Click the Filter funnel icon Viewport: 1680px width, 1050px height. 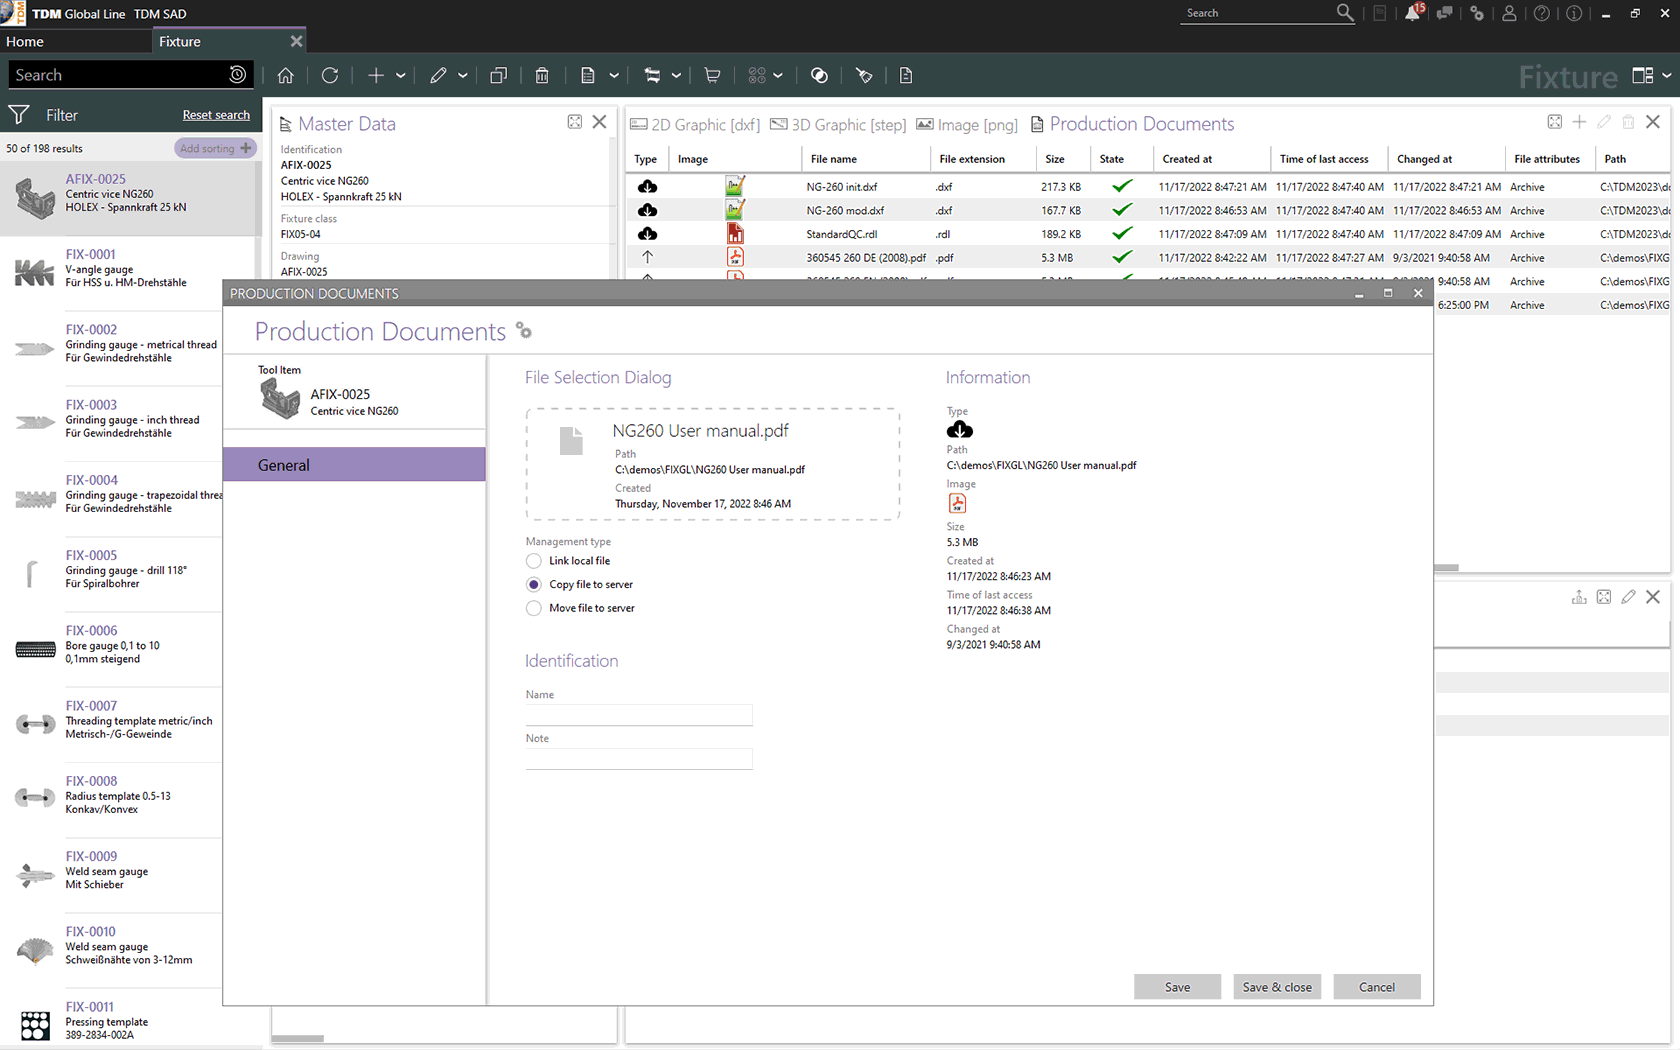pyautogui.click(x=19, y=115)
